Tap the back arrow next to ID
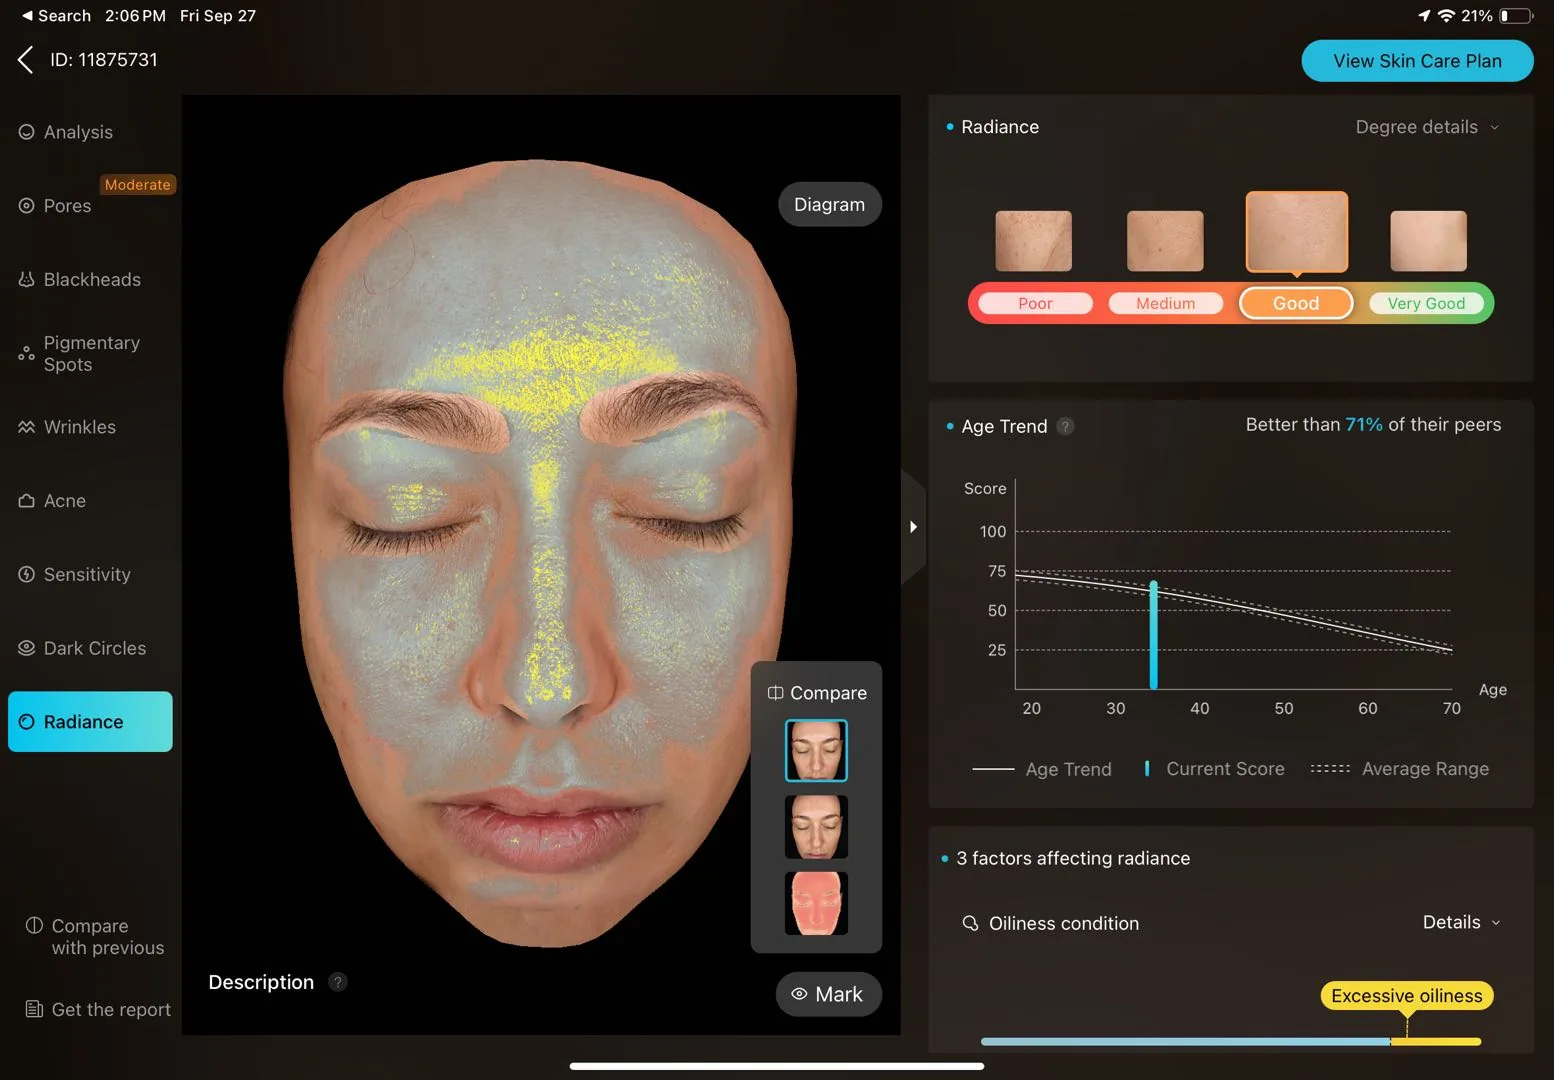The width and height of the screenshot is (1554, 1080). coord(26,60)
